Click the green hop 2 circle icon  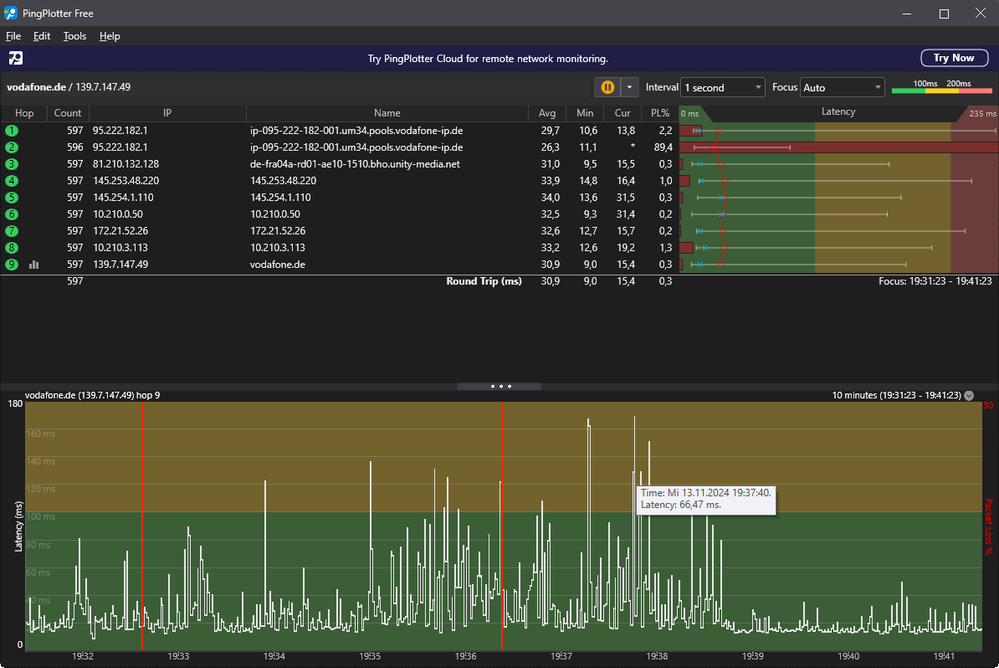(12, 147)
